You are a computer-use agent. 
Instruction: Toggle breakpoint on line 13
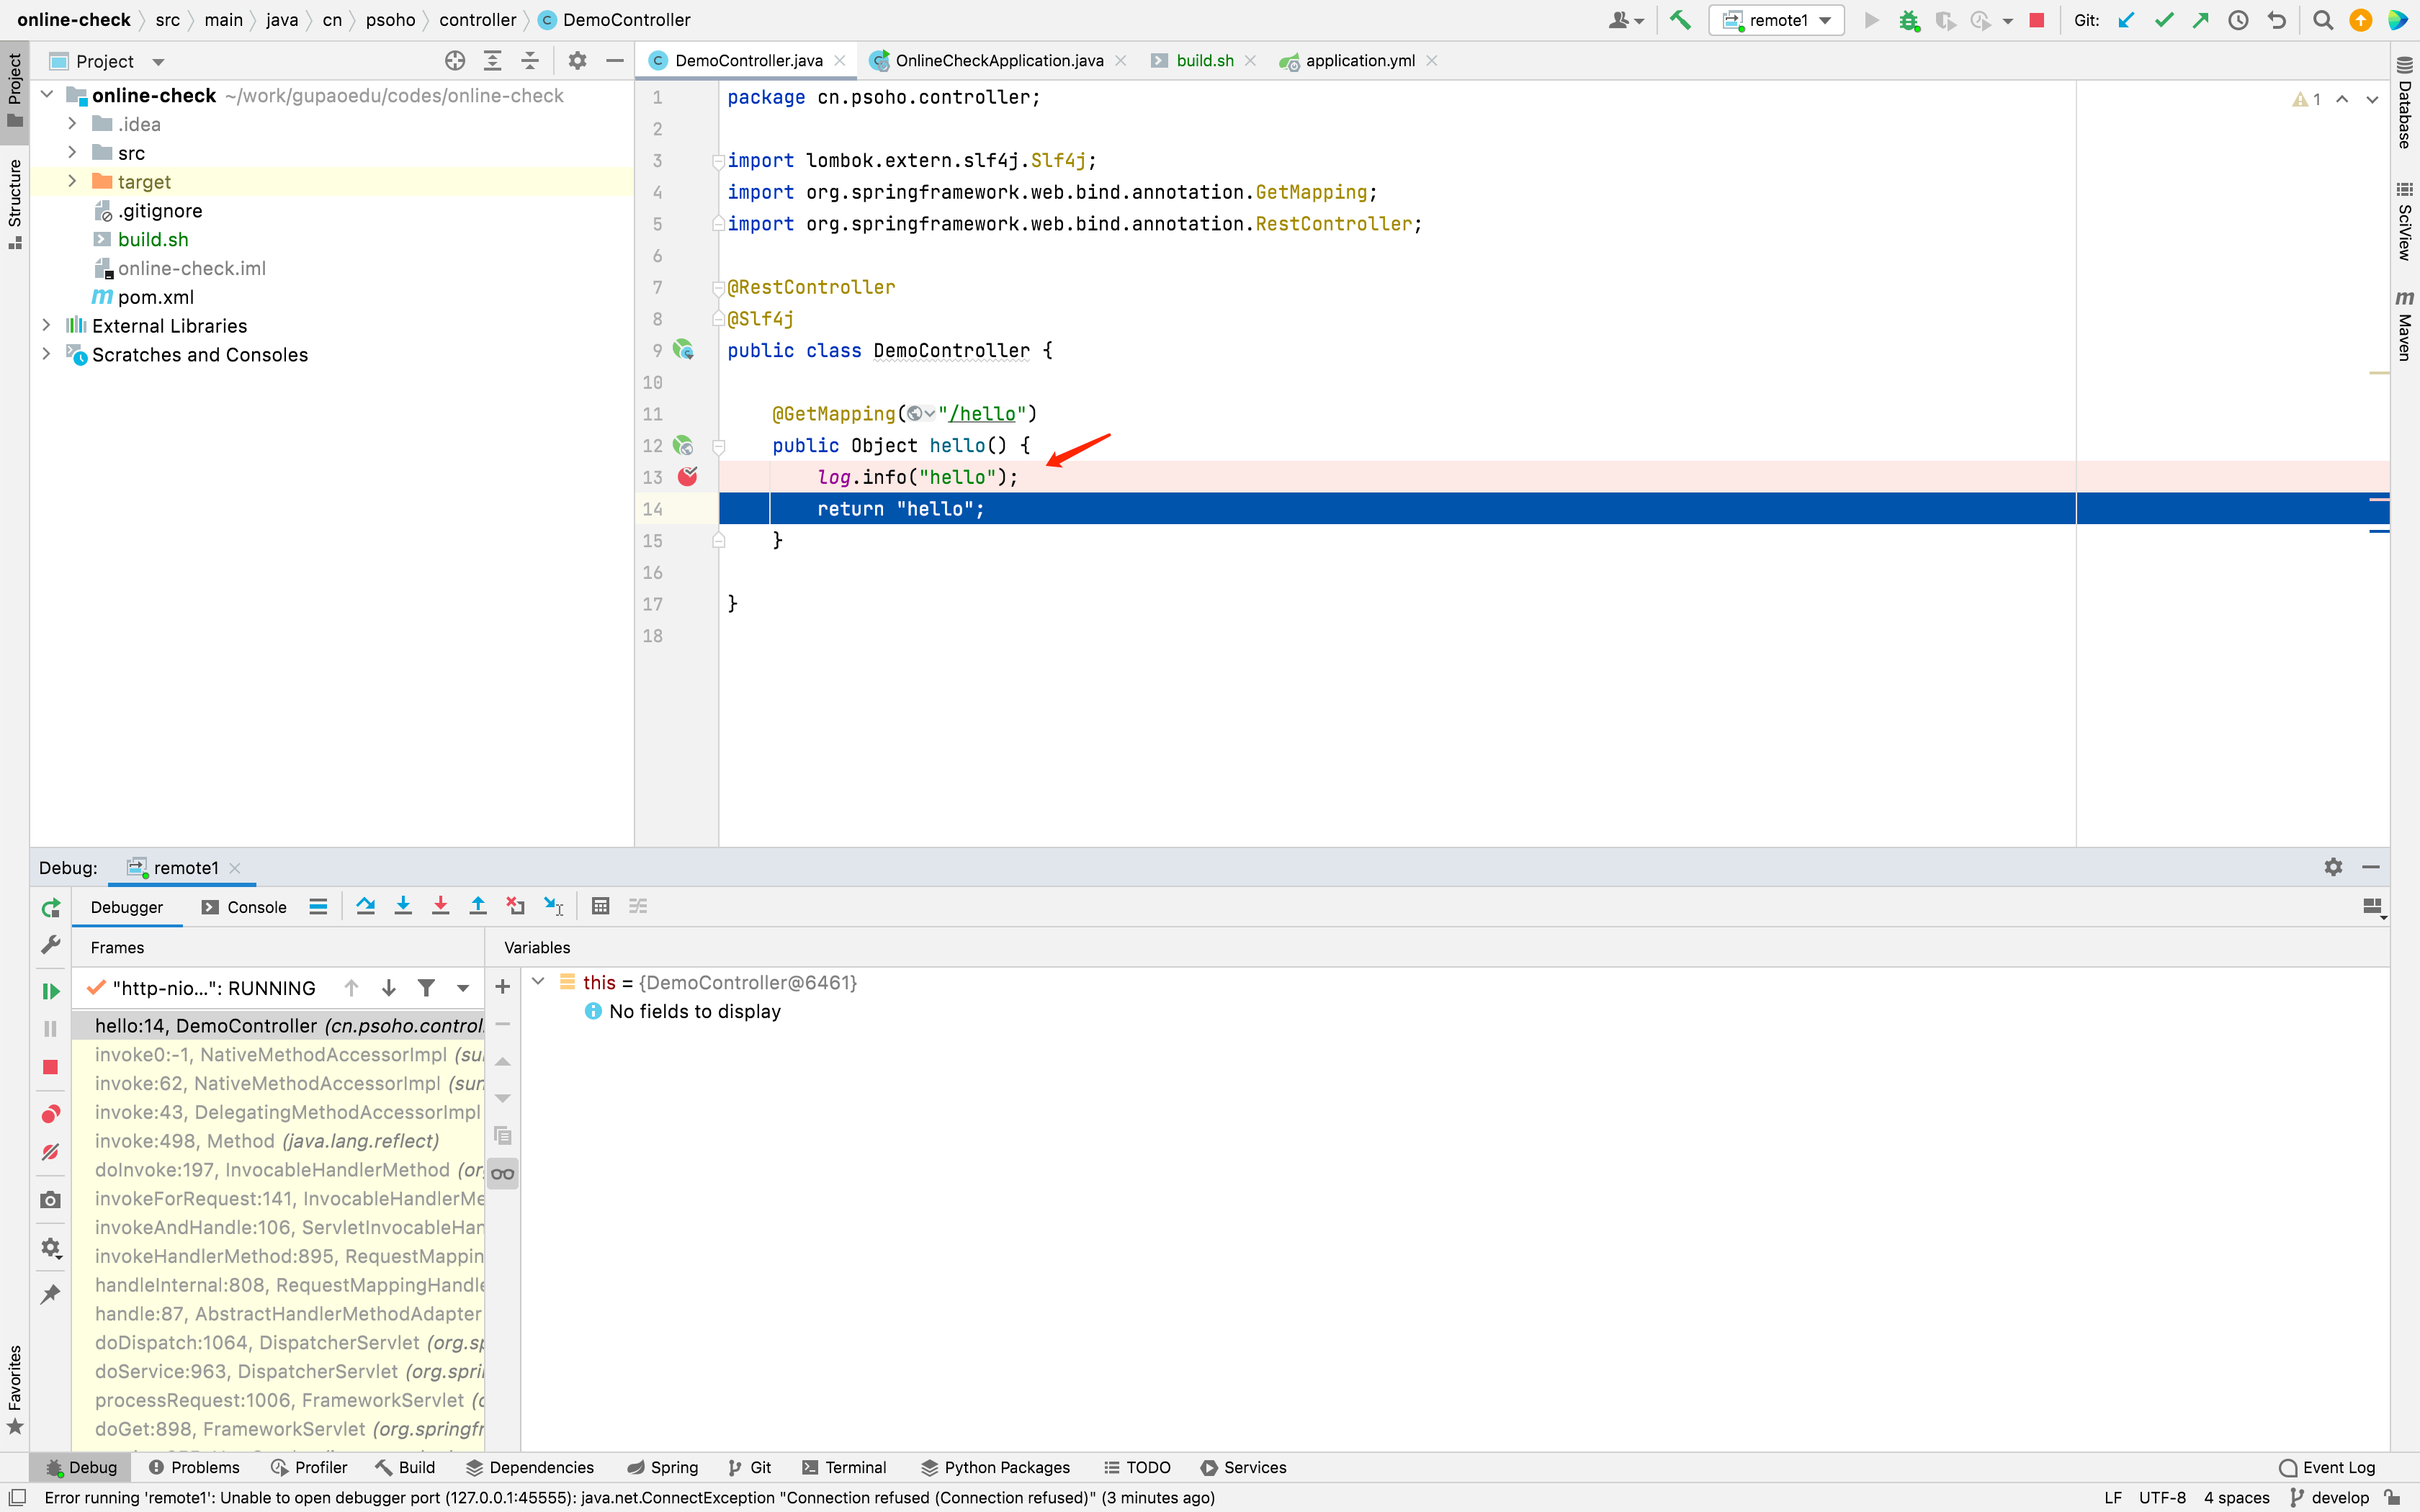click(x=687, y=477)
